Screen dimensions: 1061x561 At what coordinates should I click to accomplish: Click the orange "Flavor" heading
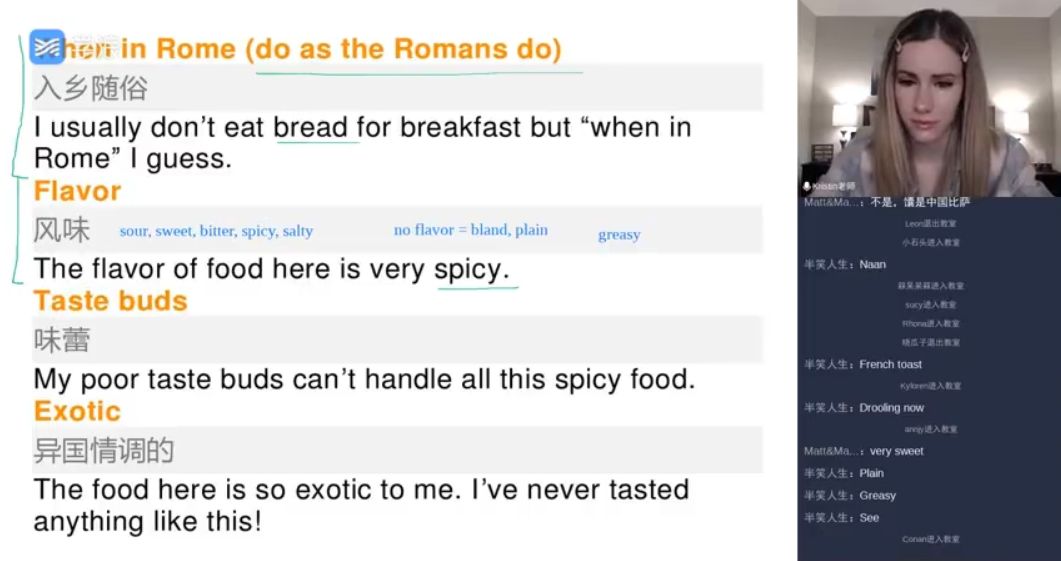click(77, 191)
